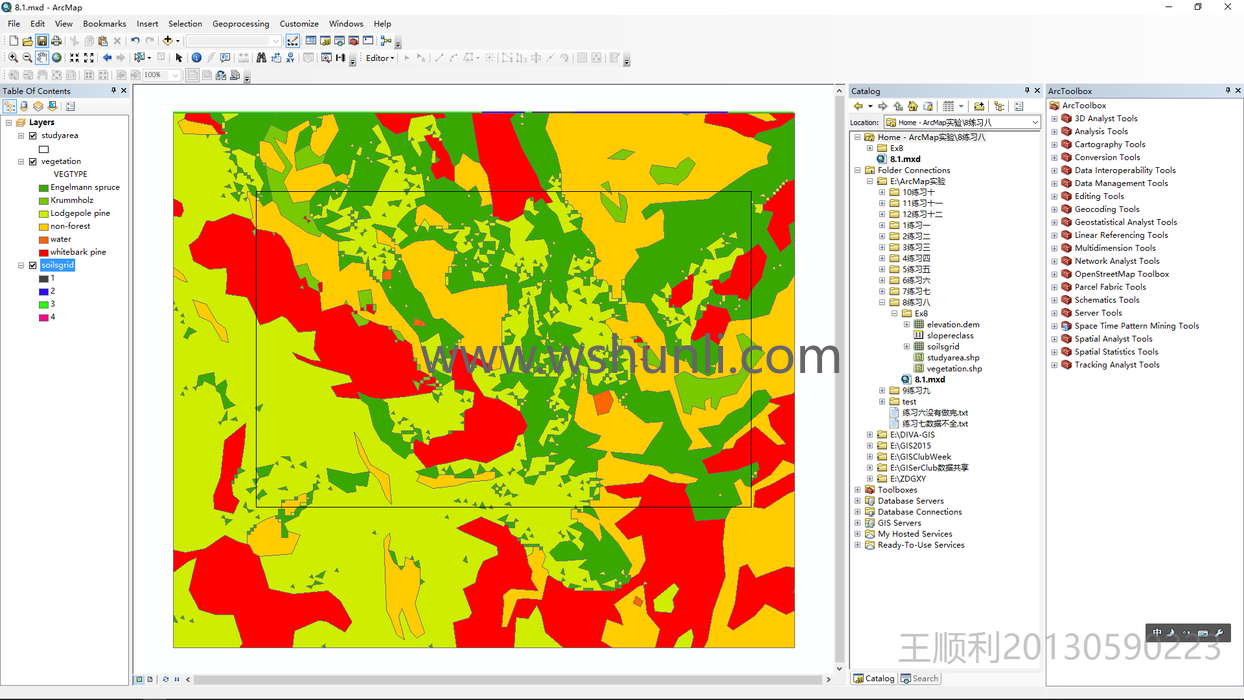Click the Find binoculars icon
The width and height of the screenshot is (1244, 700).
pos(261,58)
